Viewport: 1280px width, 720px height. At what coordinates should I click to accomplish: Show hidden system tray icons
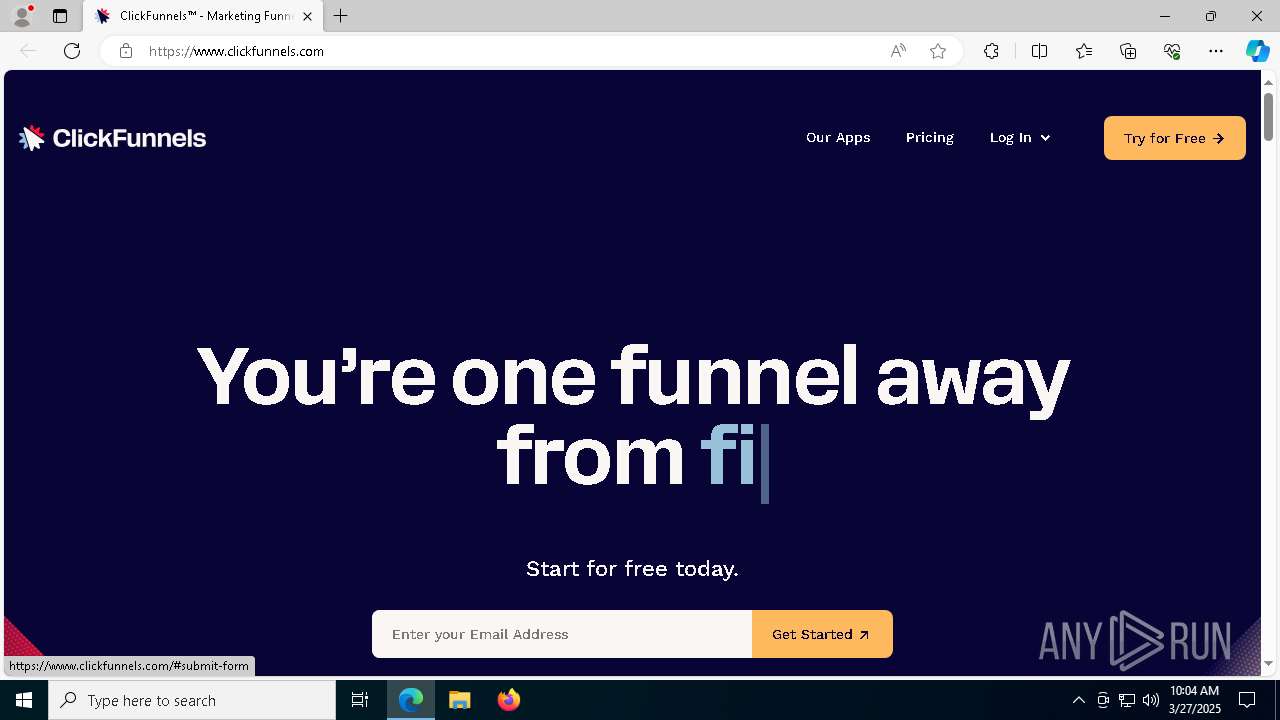(x=1078, y=700)
